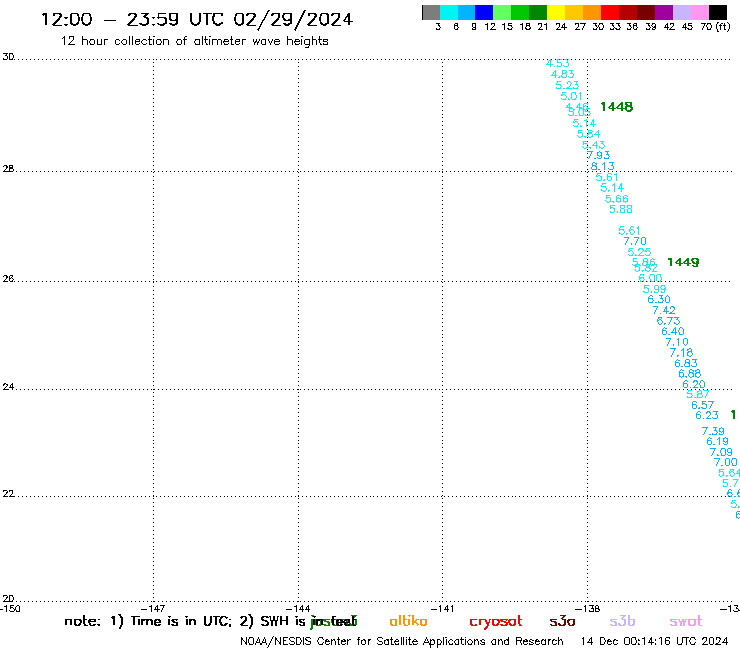
Task: Click the 22 latitude axis label
Action: [x=8, y=494]
